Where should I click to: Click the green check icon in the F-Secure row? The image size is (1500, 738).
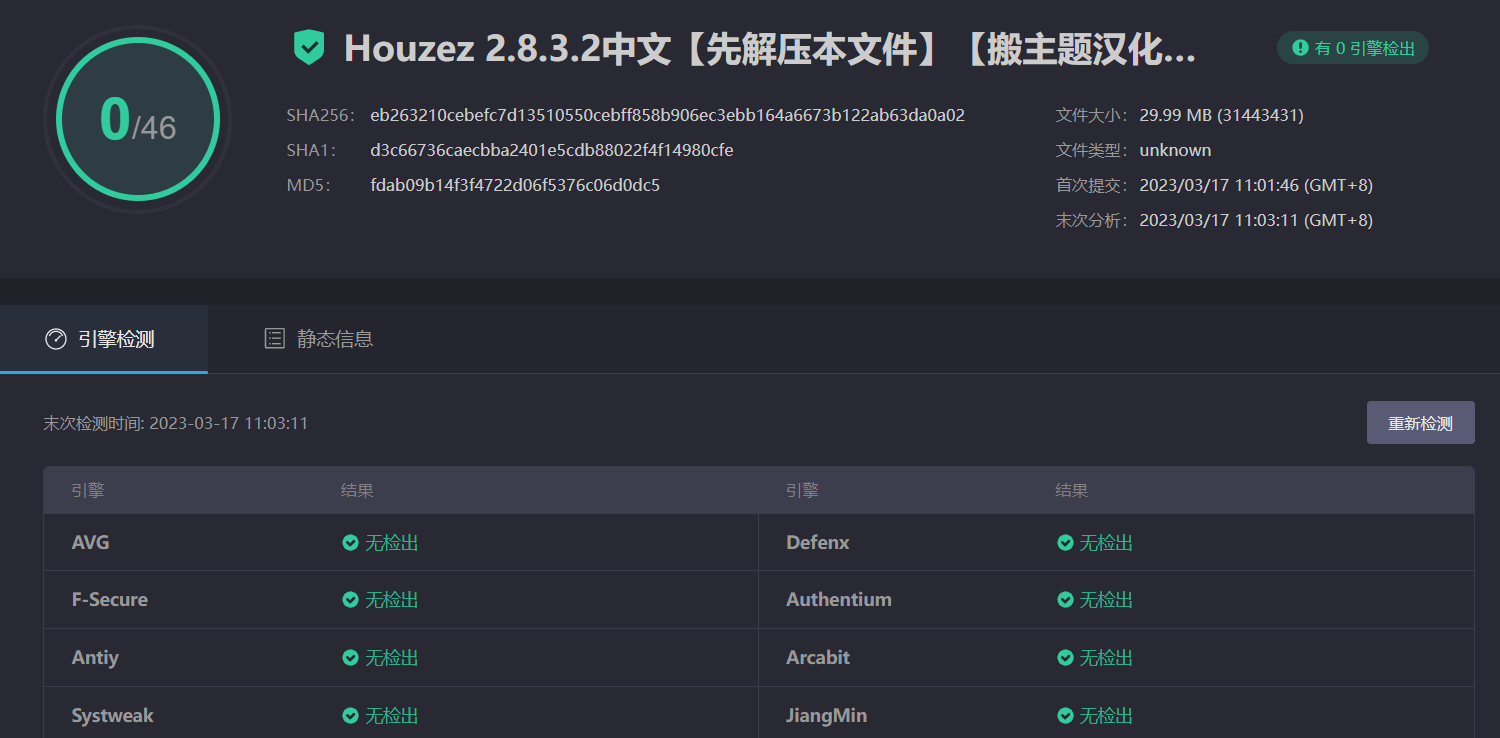click(351, 600)
